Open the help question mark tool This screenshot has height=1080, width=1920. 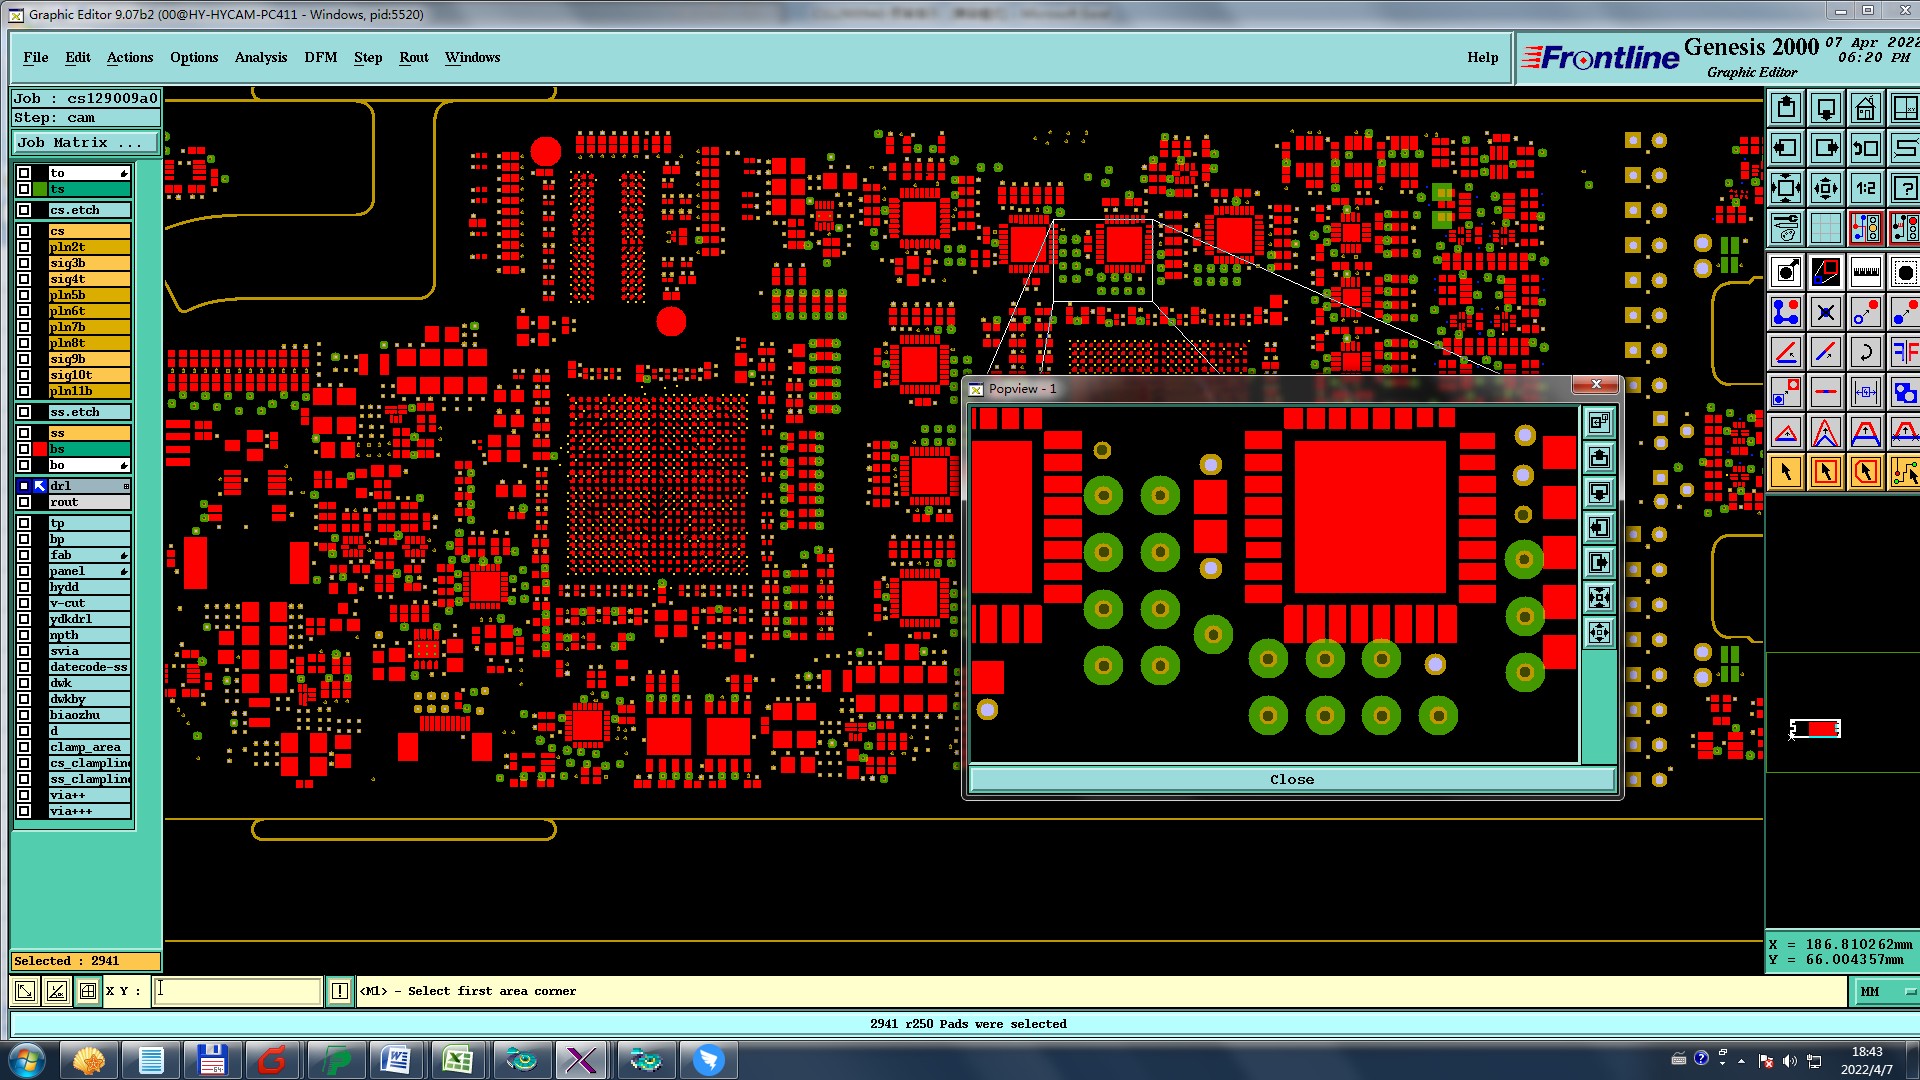click(x=1905, y=188)
